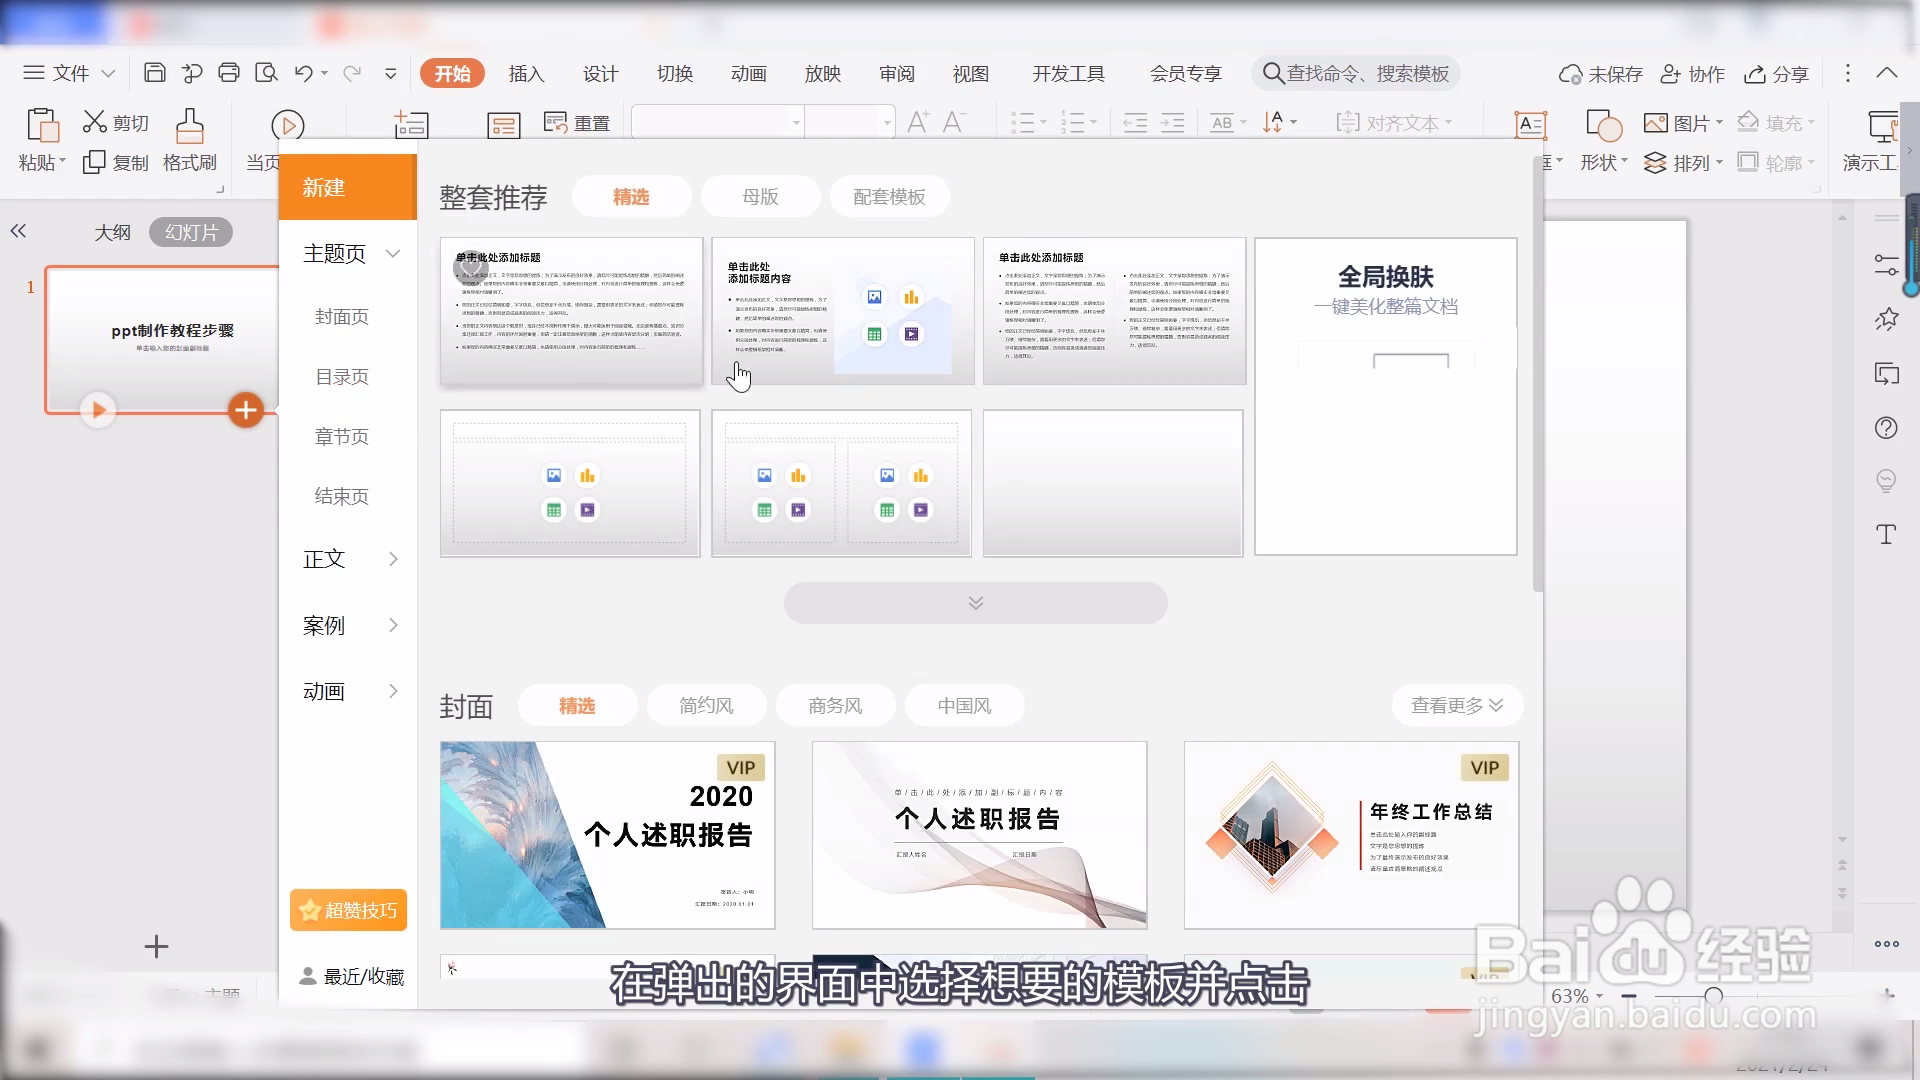Open the 文件 menu
Screen dimensions: 1920x1080
[70, 73]
